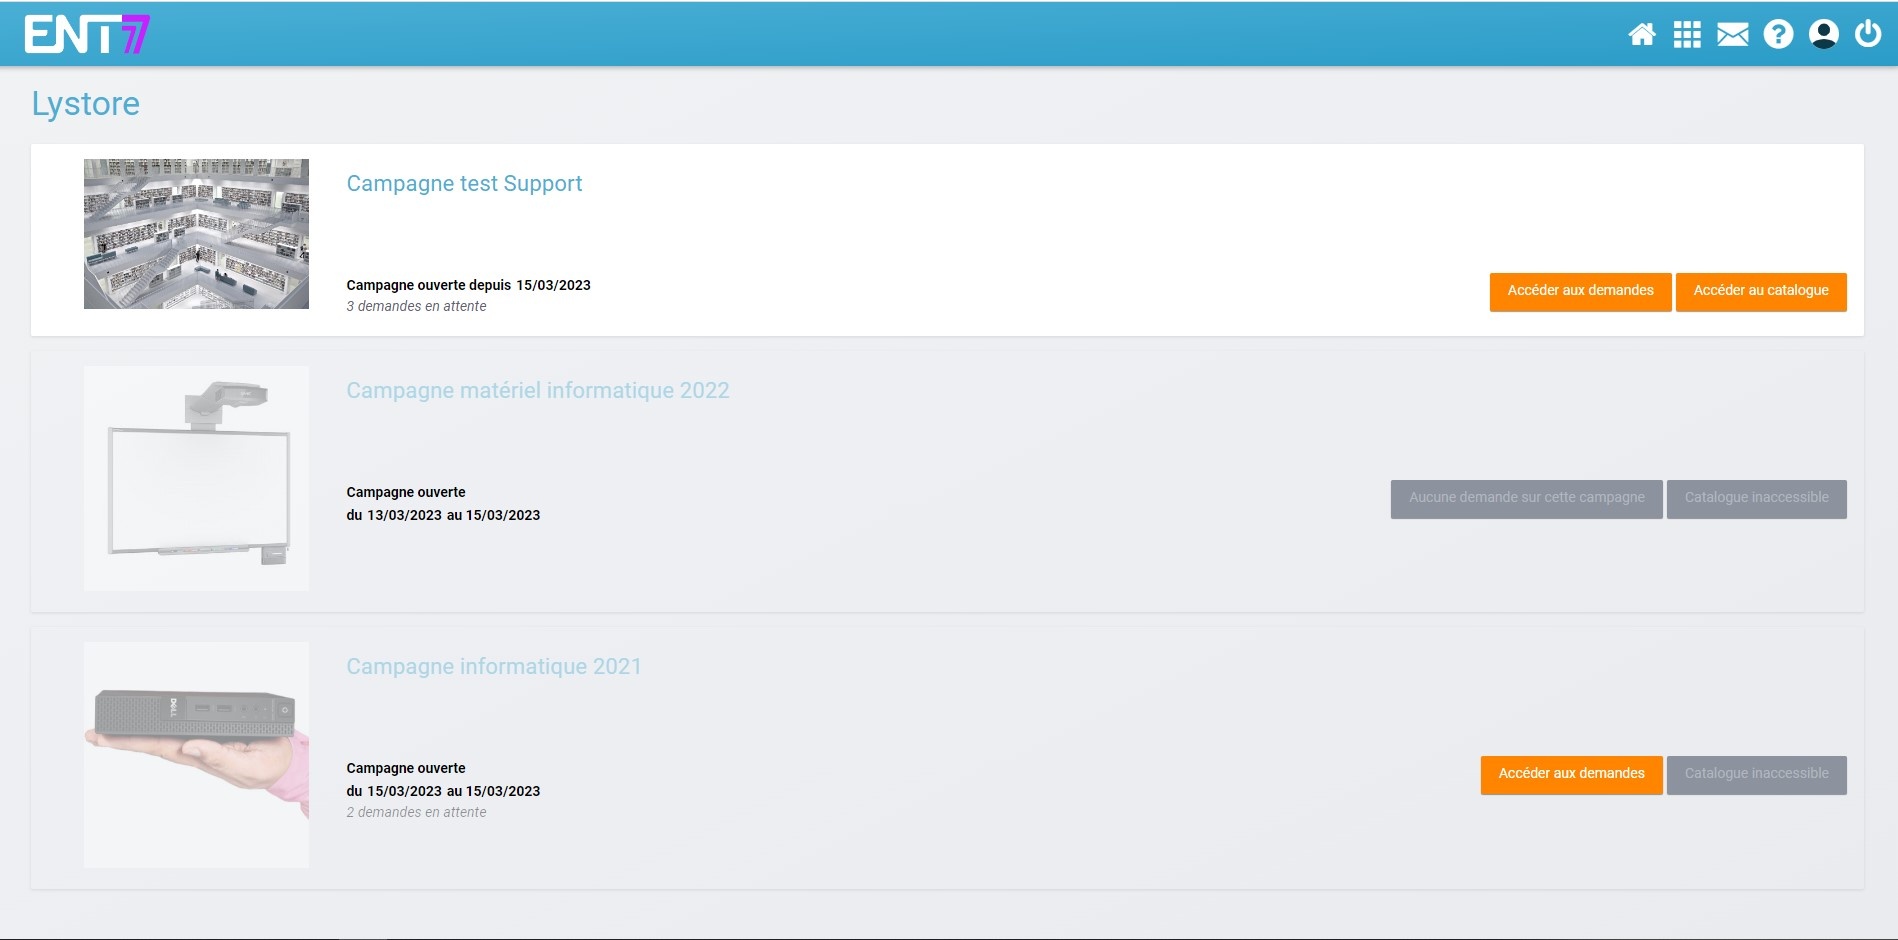Viewport: 1898px width, 940px height.
Task: Click the interactive whiteboard thumbnail
Action: (x=196, y=478)
